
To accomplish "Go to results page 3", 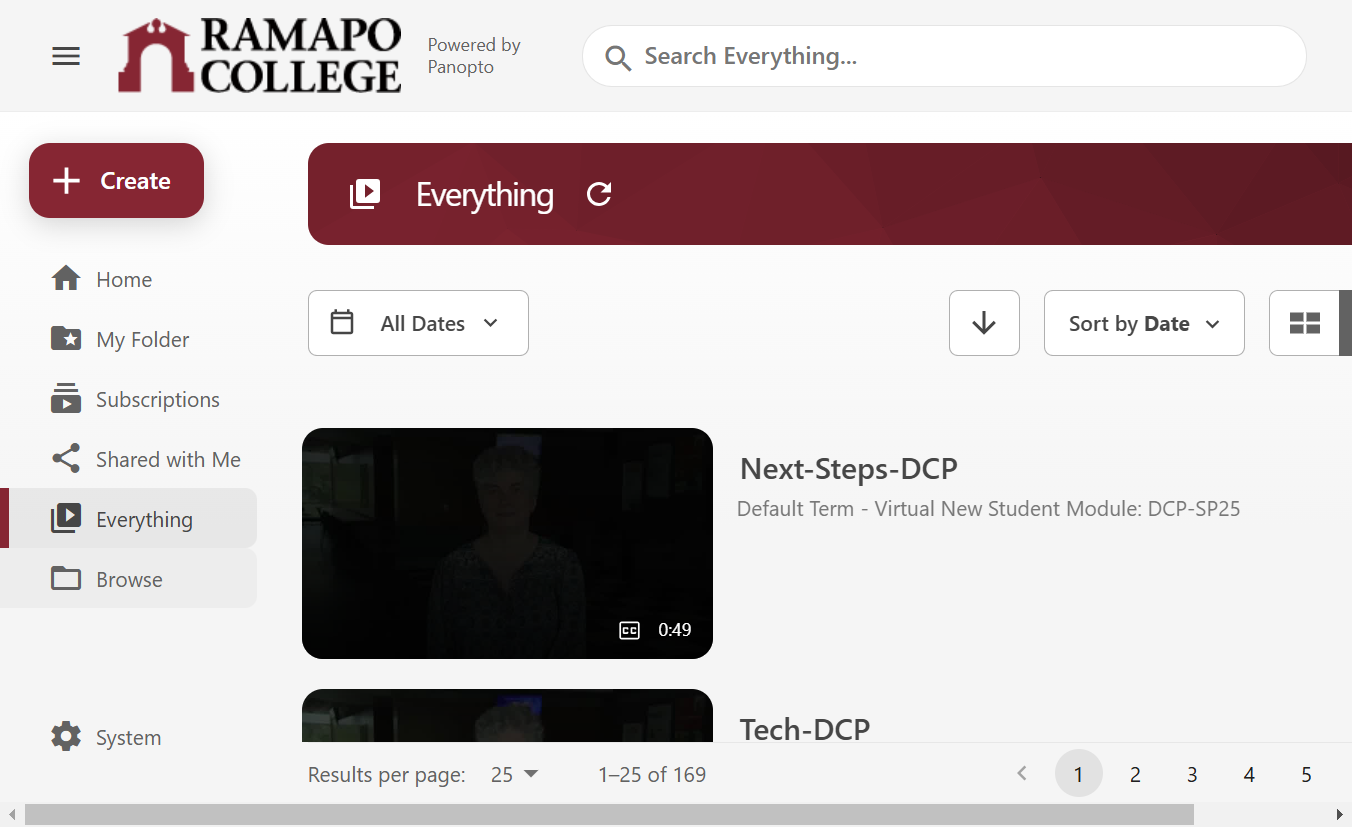I will (1192, 775).
